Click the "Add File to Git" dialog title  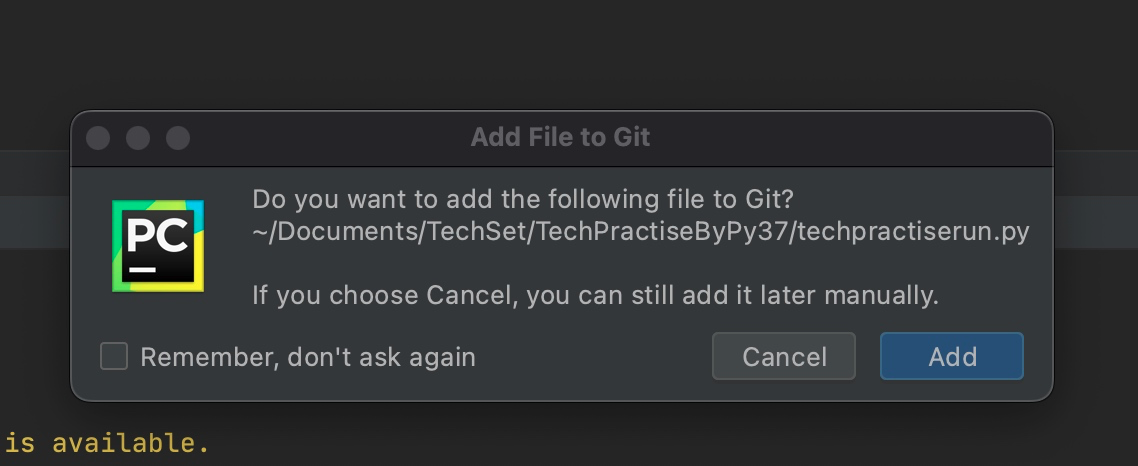pyautogui.click(x=560, y=137)
